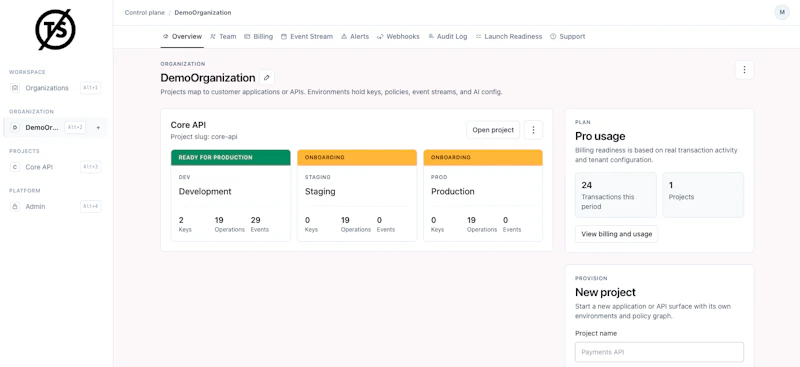This screenshot has height=367, width=800.
Task: Open the Event Stream tab
Action: [x=307, y=37]
